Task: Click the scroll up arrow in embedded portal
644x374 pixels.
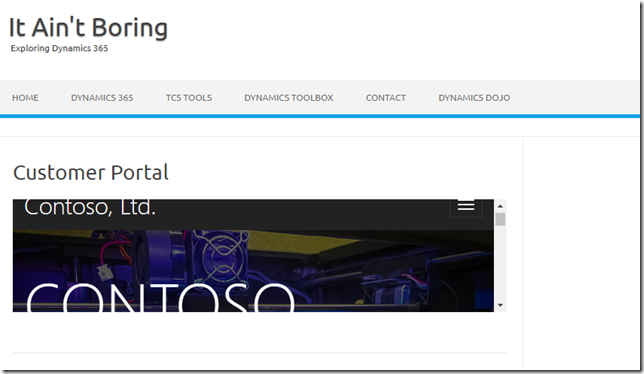Action: [500, 206]
